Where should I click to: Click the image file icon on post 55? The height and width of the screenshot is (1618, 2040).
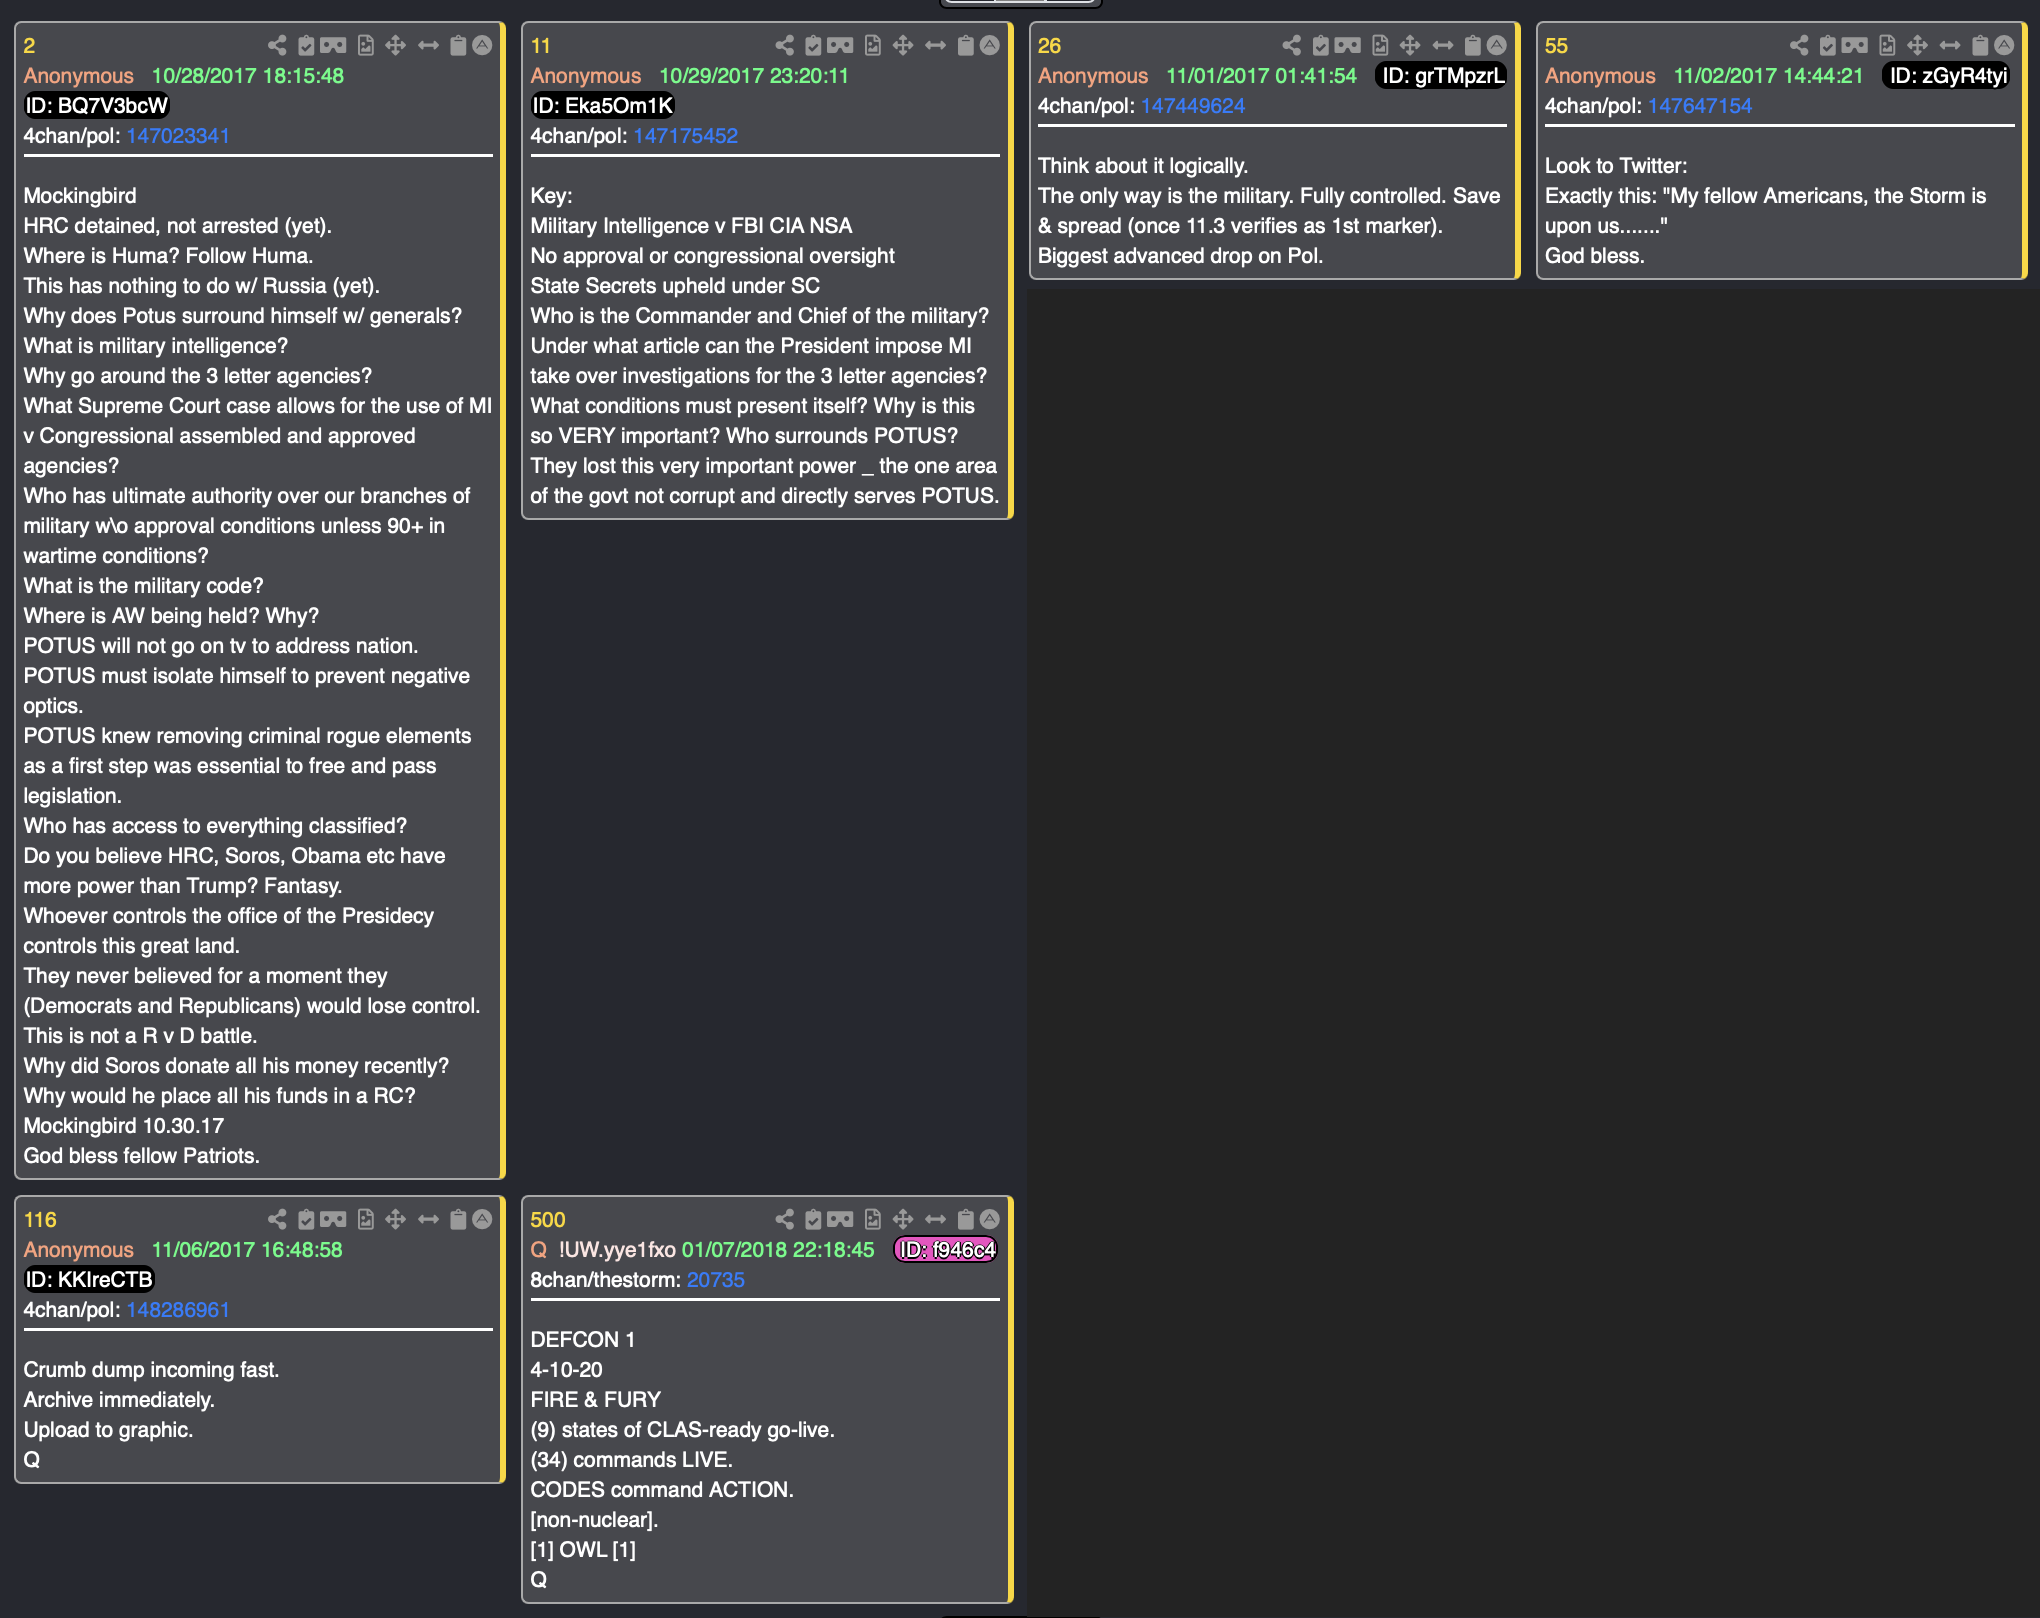point(1887,45)
